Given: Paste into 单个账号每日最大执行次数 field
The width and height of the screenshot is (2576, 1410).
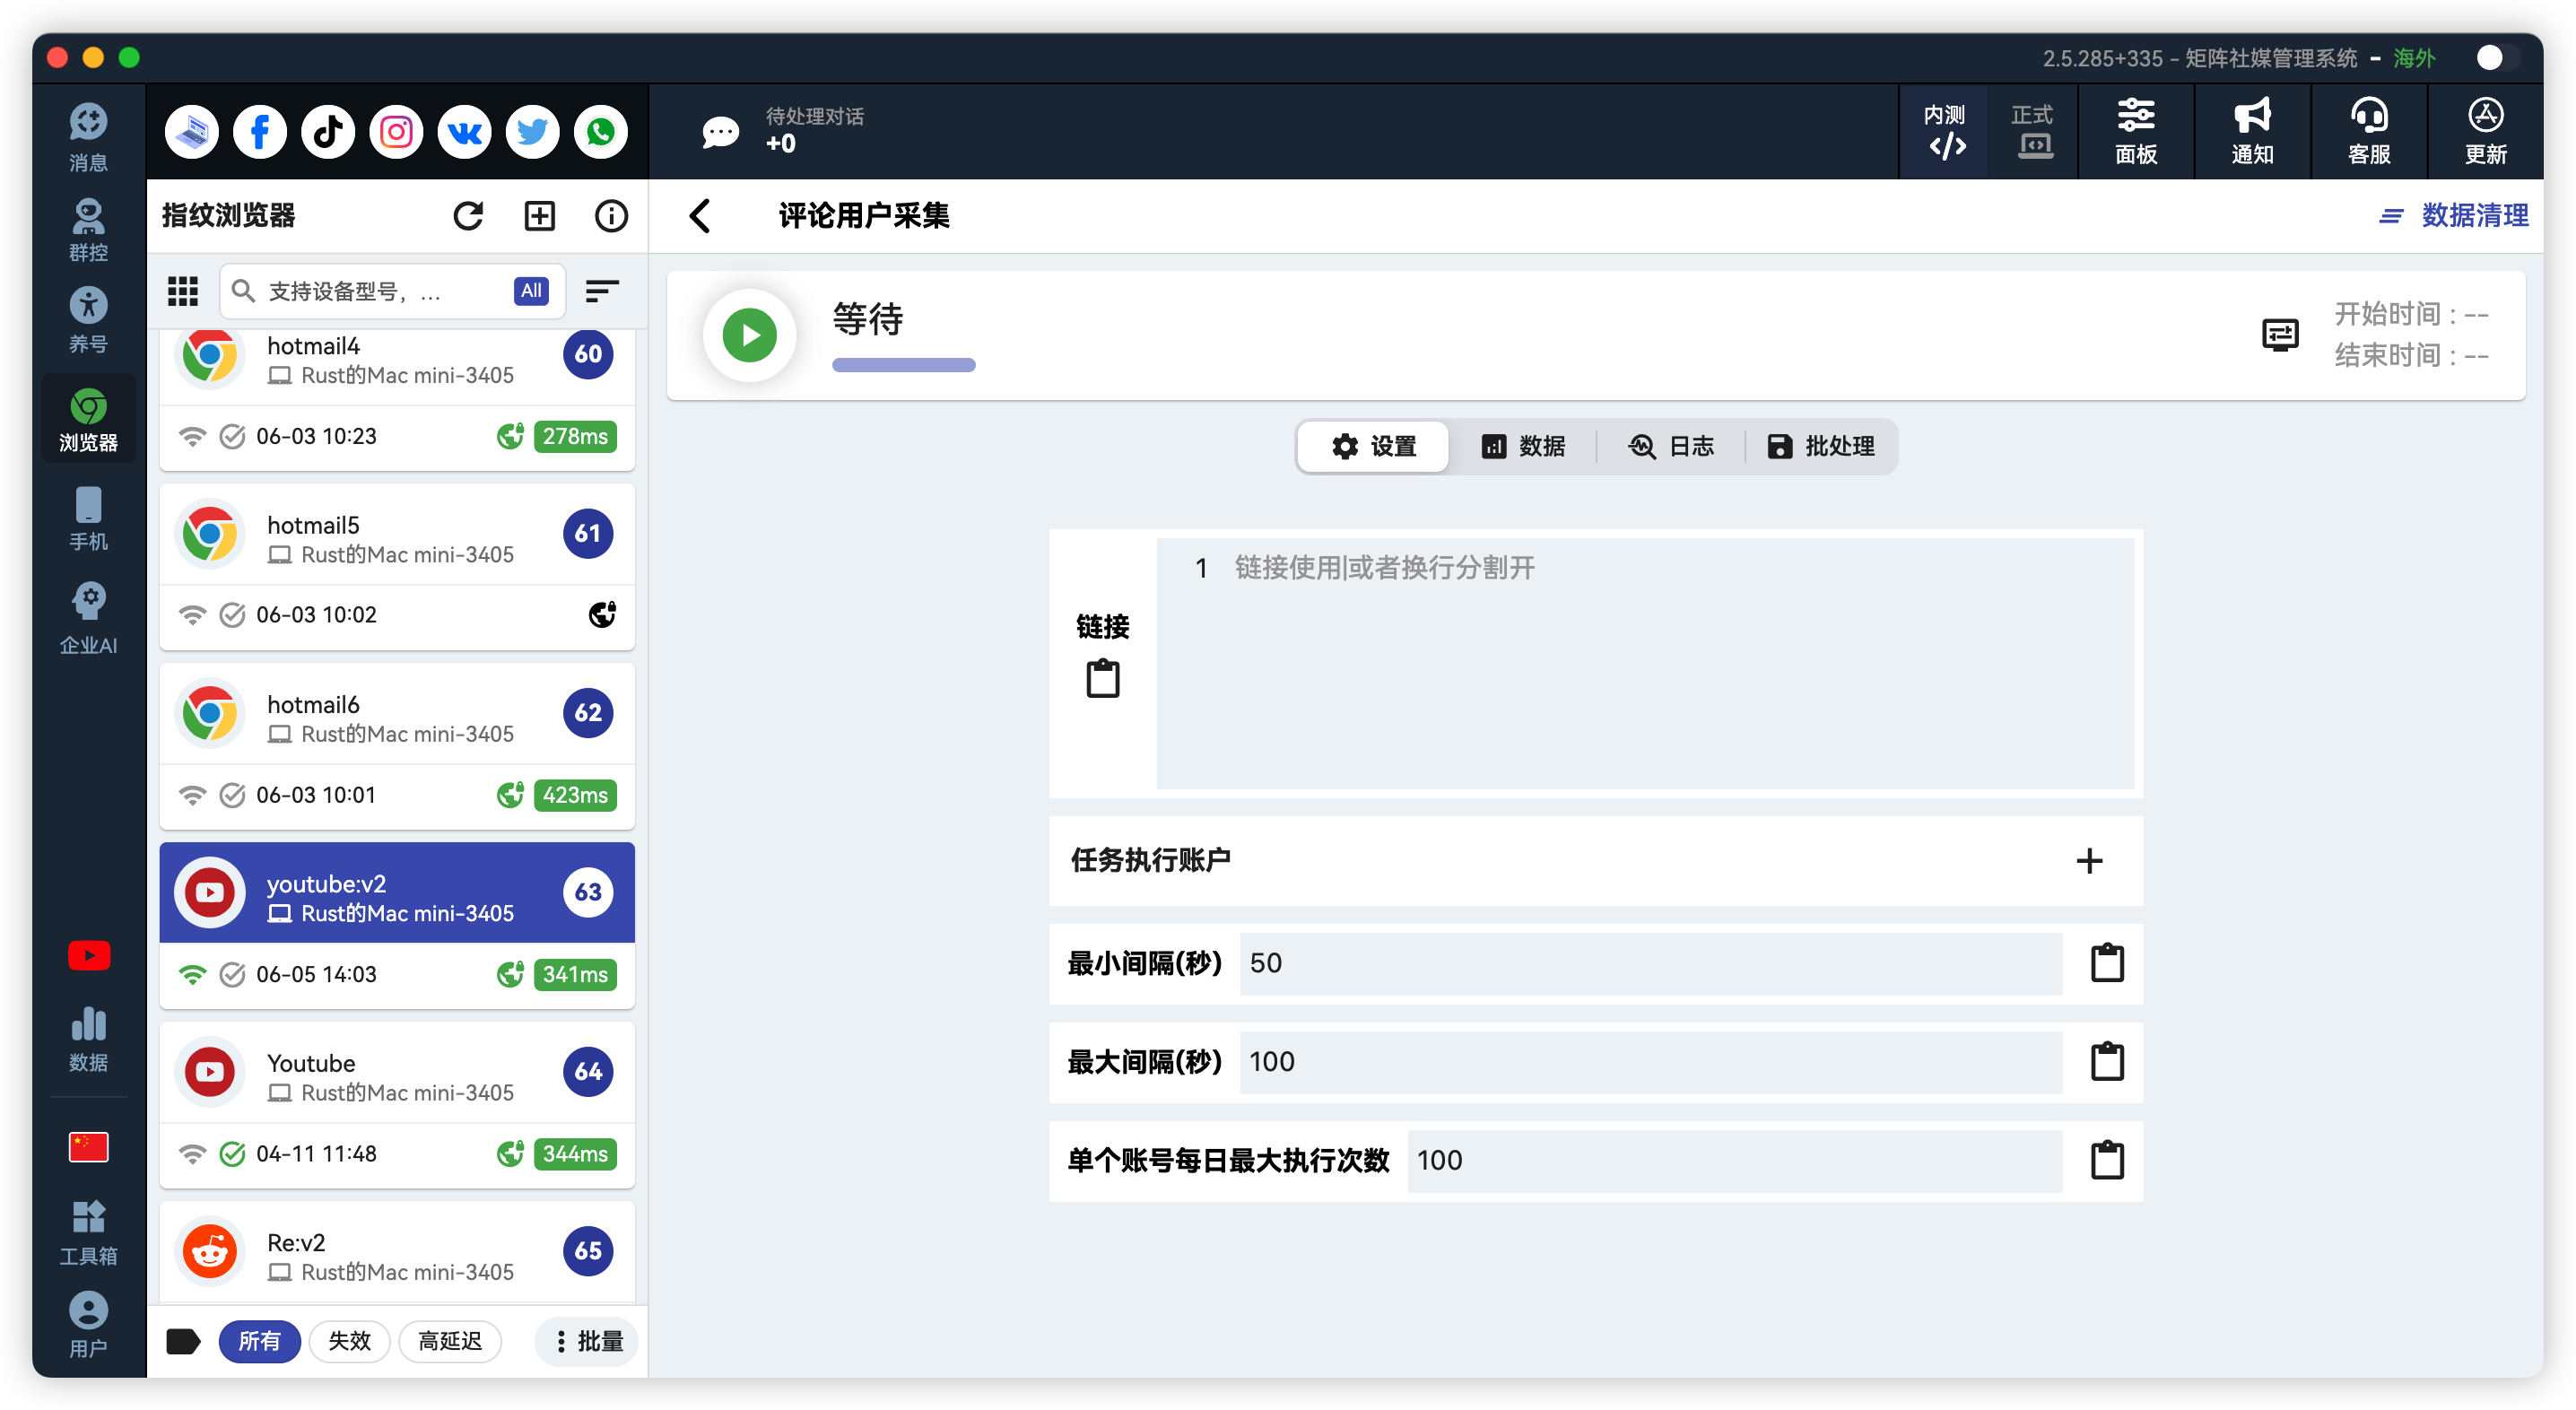Looking at the screenshot, I should [x=2107, y=1160].
